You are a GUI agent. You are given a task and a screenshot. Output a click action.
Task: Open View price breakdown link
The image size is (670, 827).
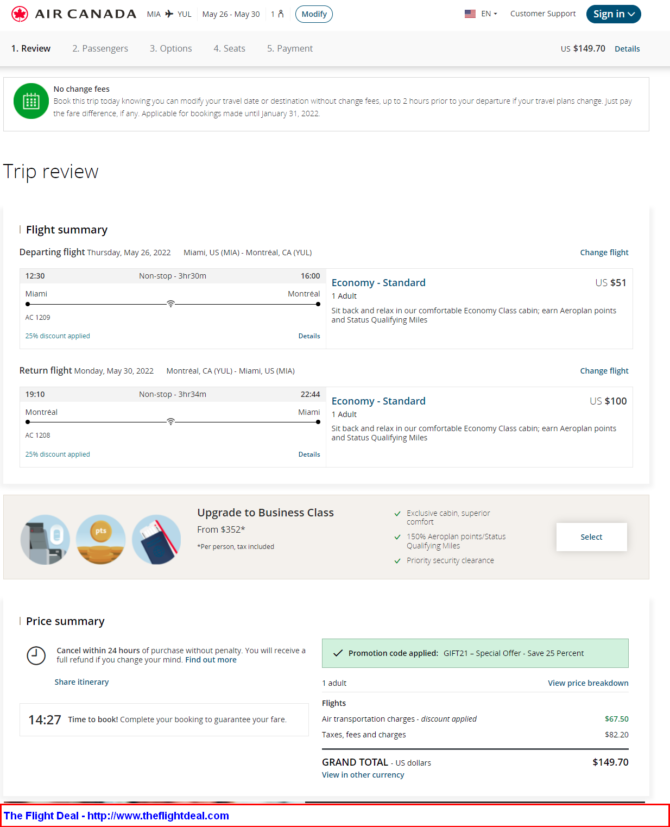588,683
